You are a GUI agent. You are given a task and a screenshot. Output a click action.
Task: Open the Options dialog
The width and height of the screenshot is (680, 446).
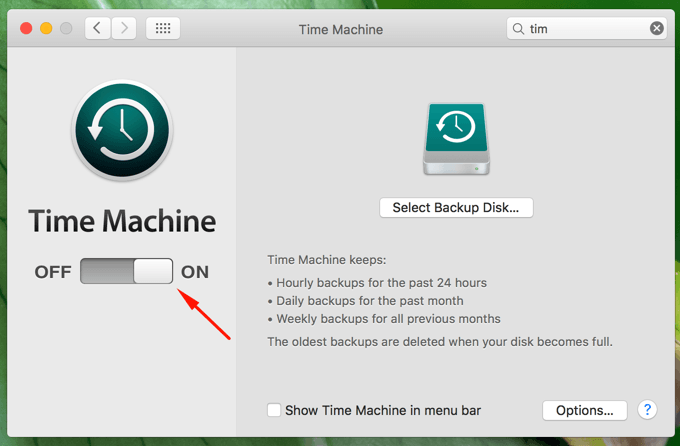585,410
